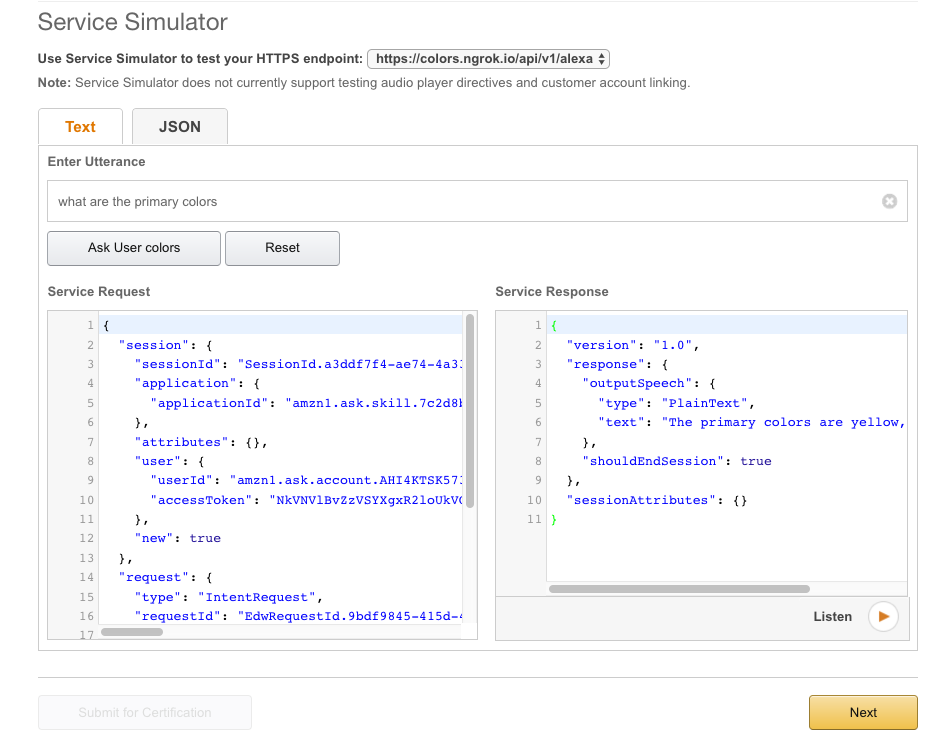Click the "text": "The primary colors" line
Viewport: 941px width, 746px height.
point(752,423)
